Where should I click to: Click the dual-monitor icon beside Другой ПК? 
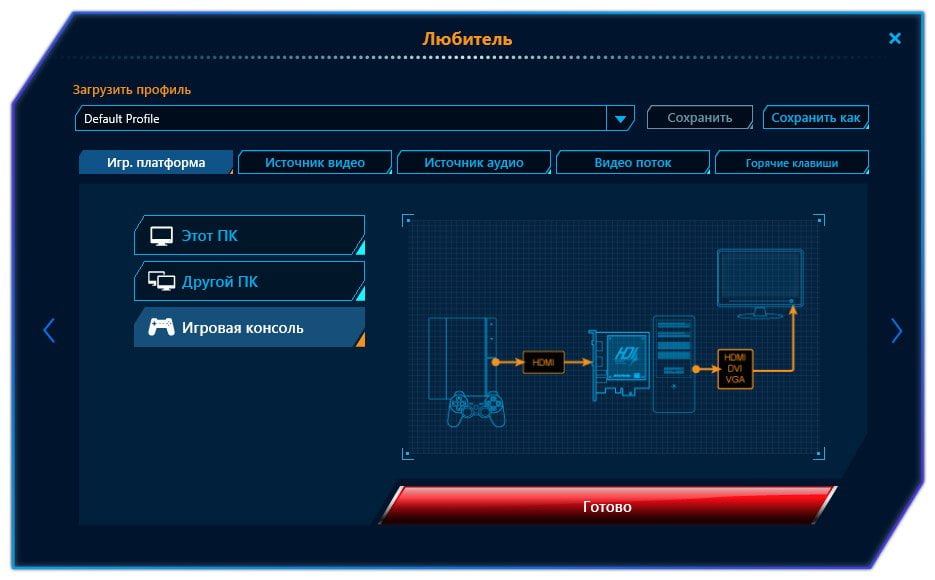(161, 281)
